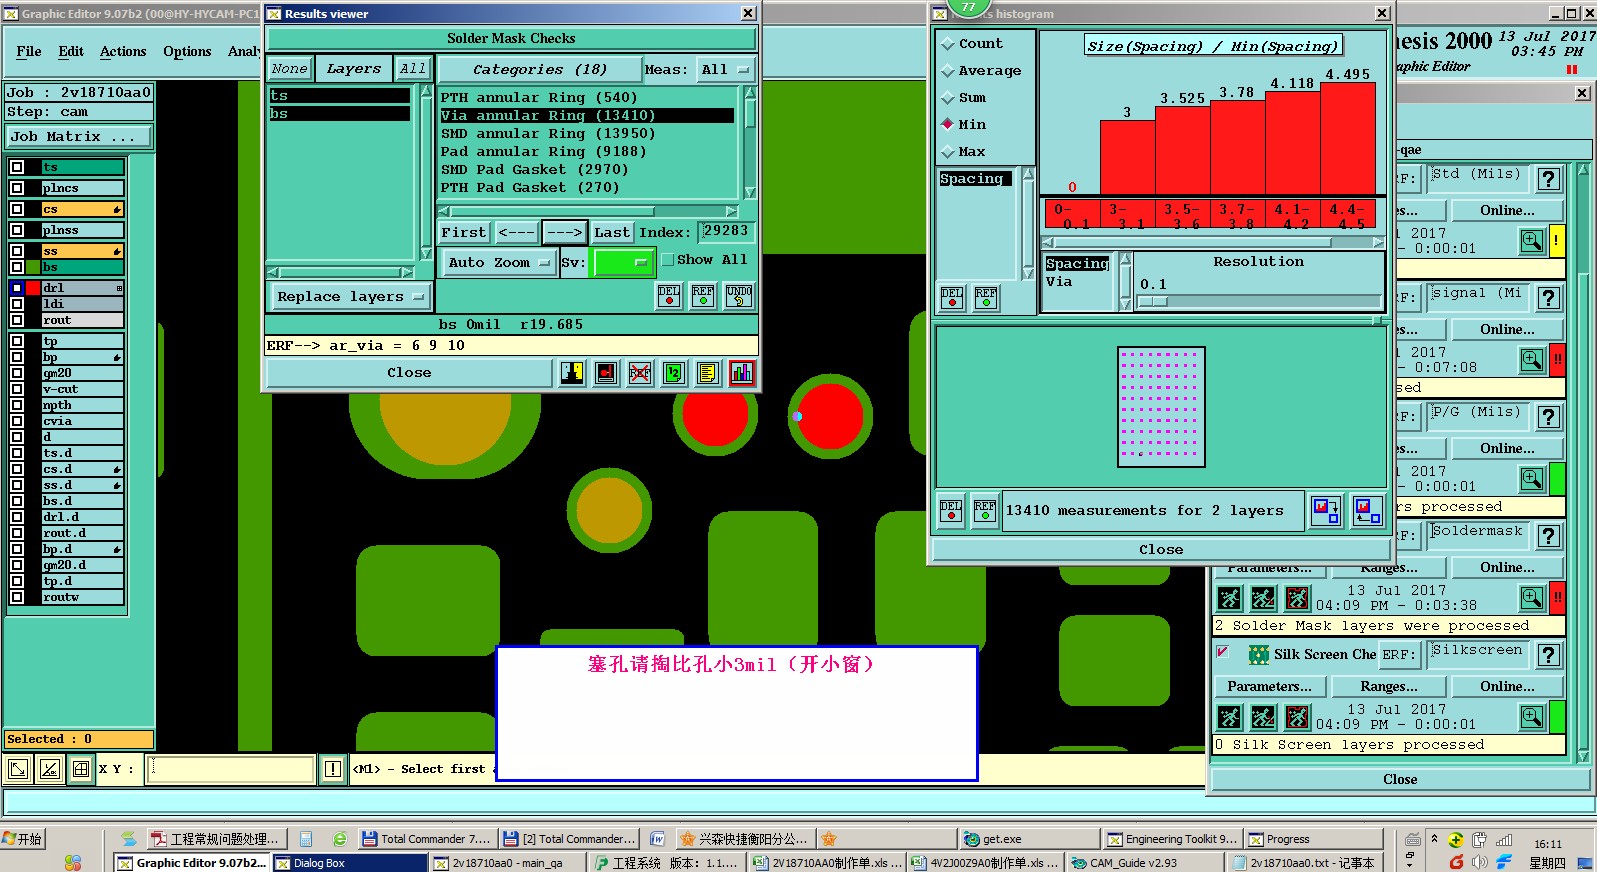Click Windows Start button in taskbar

[x=23, y=839]
